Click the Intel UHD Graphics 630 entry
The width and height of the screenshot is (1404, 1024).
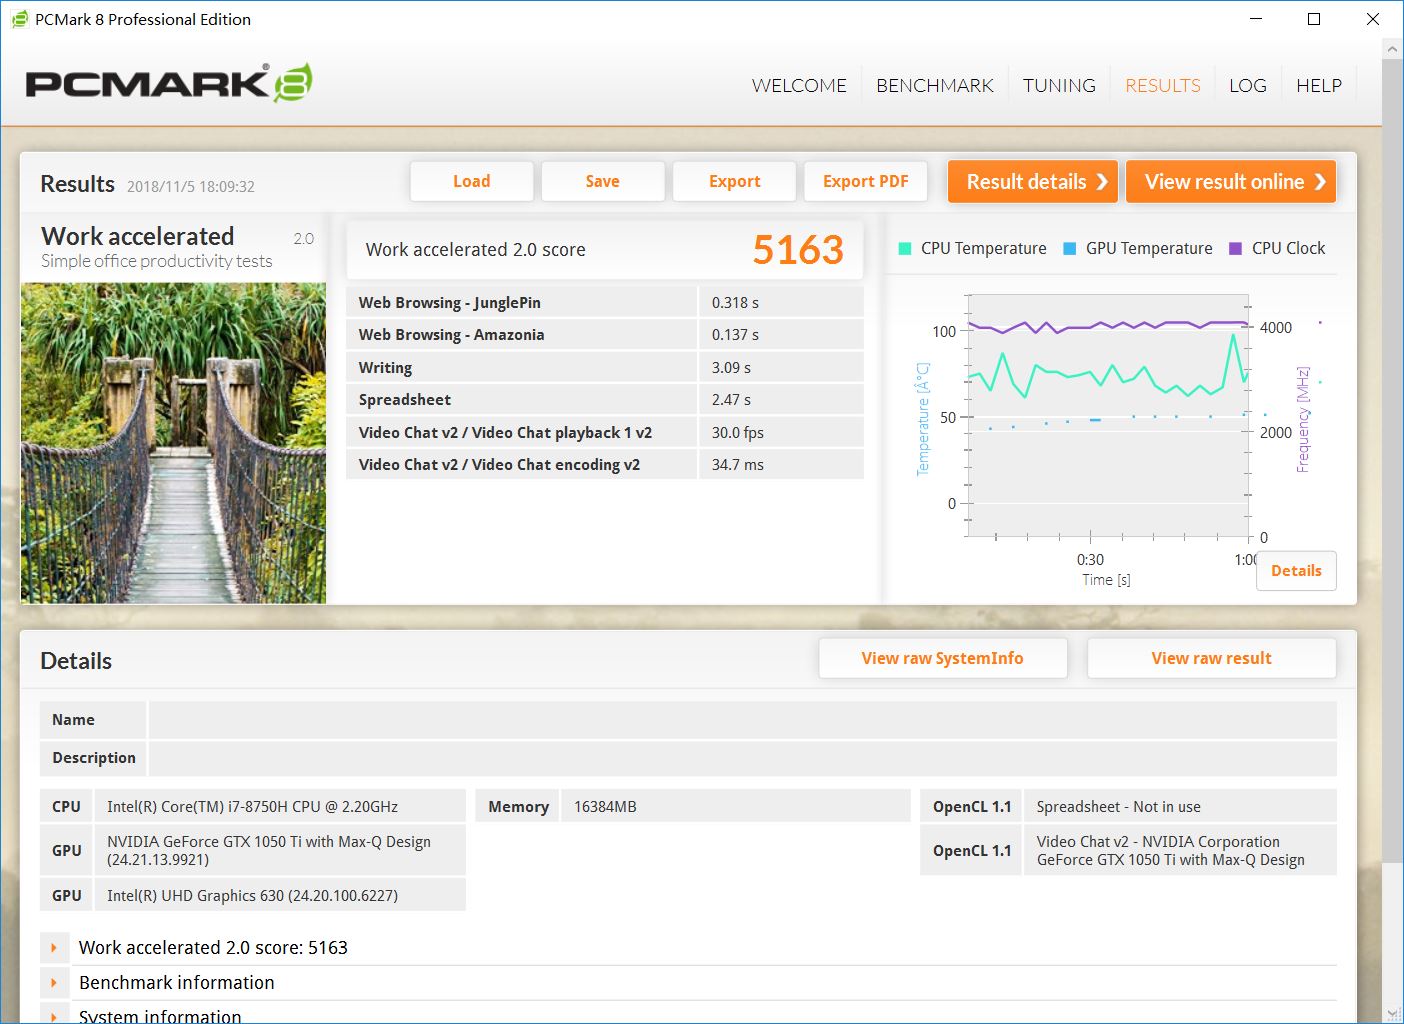pyautogui.click(x=280, y=895)
